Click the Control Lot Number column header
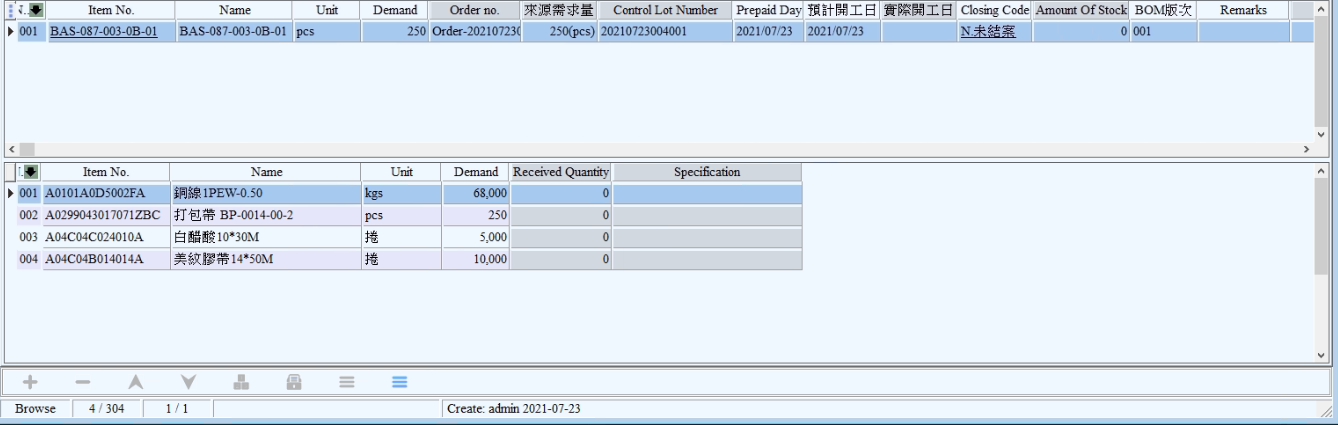The width and height of the screenshot is (1338, 425). pos(665,10)
